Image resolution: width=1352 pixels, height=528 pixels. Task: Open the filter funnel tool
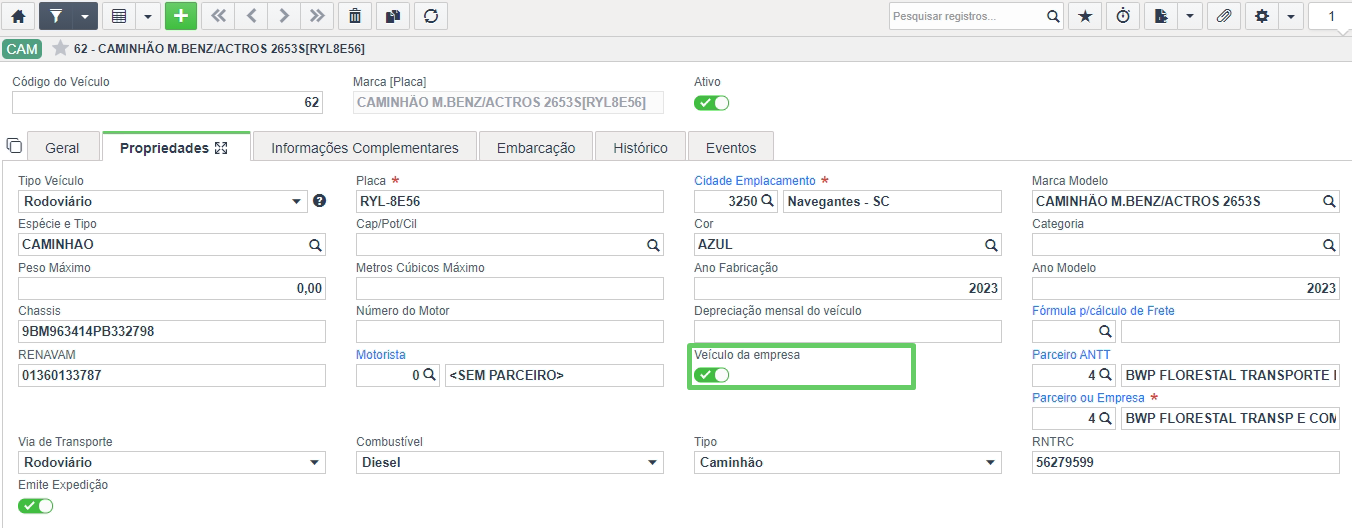pos(54,16)
